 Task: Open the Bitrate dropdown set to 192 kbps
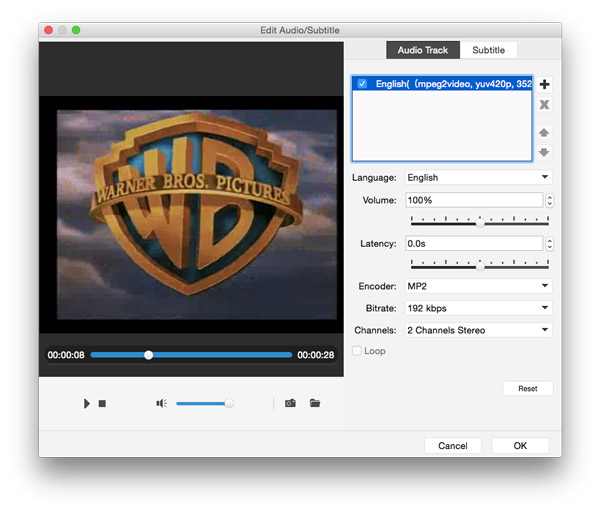pyautogui.click(x=479, y=308)
